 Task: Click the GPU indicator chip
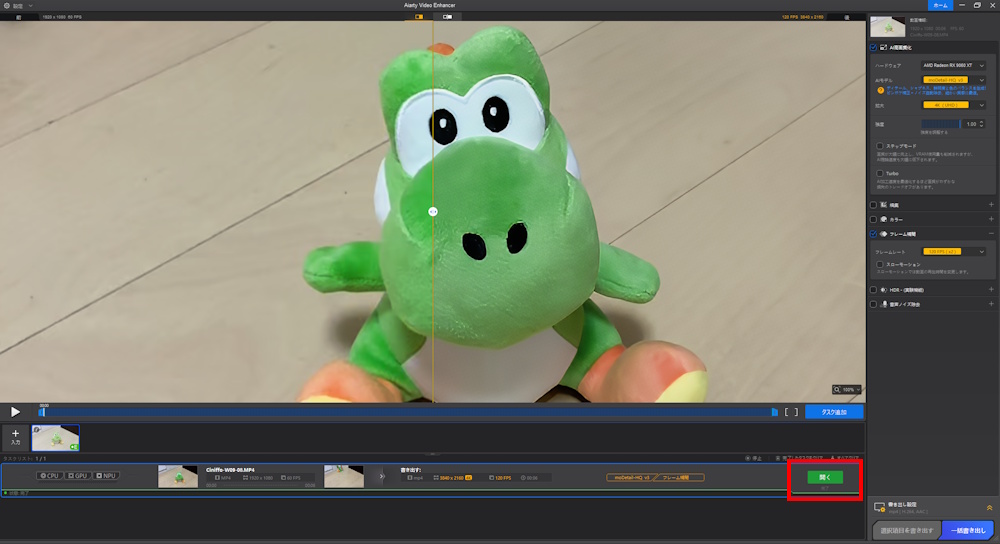point(78,476)
